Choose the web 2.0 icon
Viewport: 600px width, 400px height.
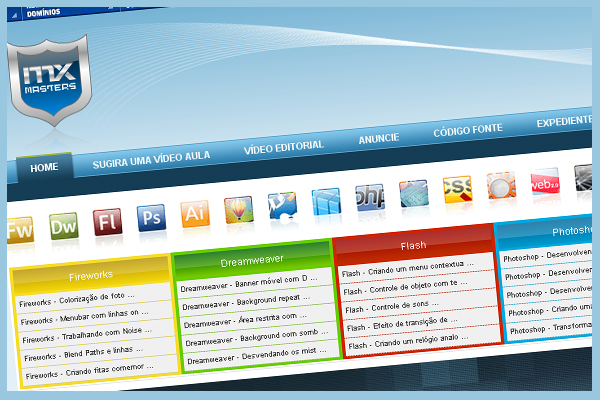(545, 181)
